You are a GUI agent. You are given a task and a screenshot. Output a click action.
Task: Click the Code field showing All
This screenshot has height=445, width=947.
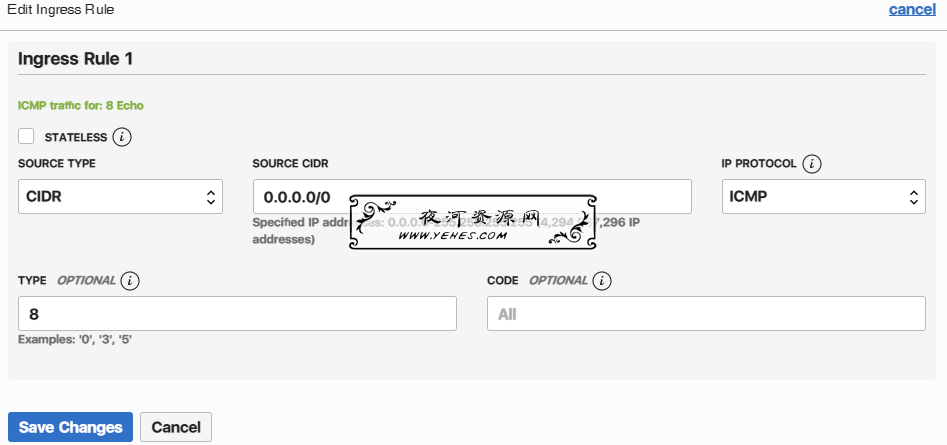click(706, 314)
